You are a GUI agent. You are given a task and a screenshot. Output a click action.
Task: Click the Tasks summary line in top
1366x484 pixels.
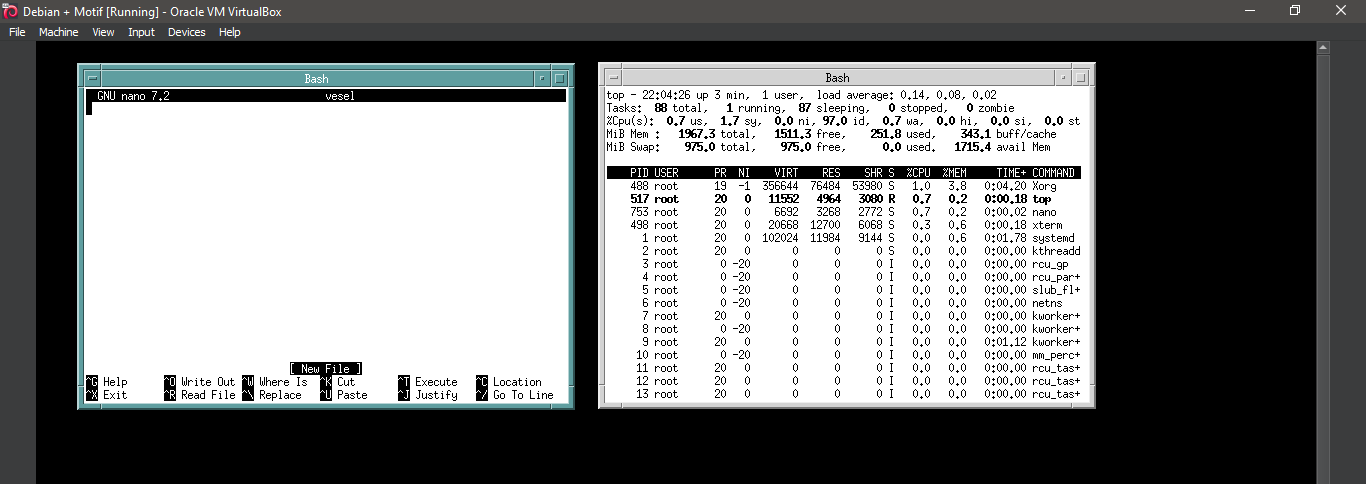[810, 108]
